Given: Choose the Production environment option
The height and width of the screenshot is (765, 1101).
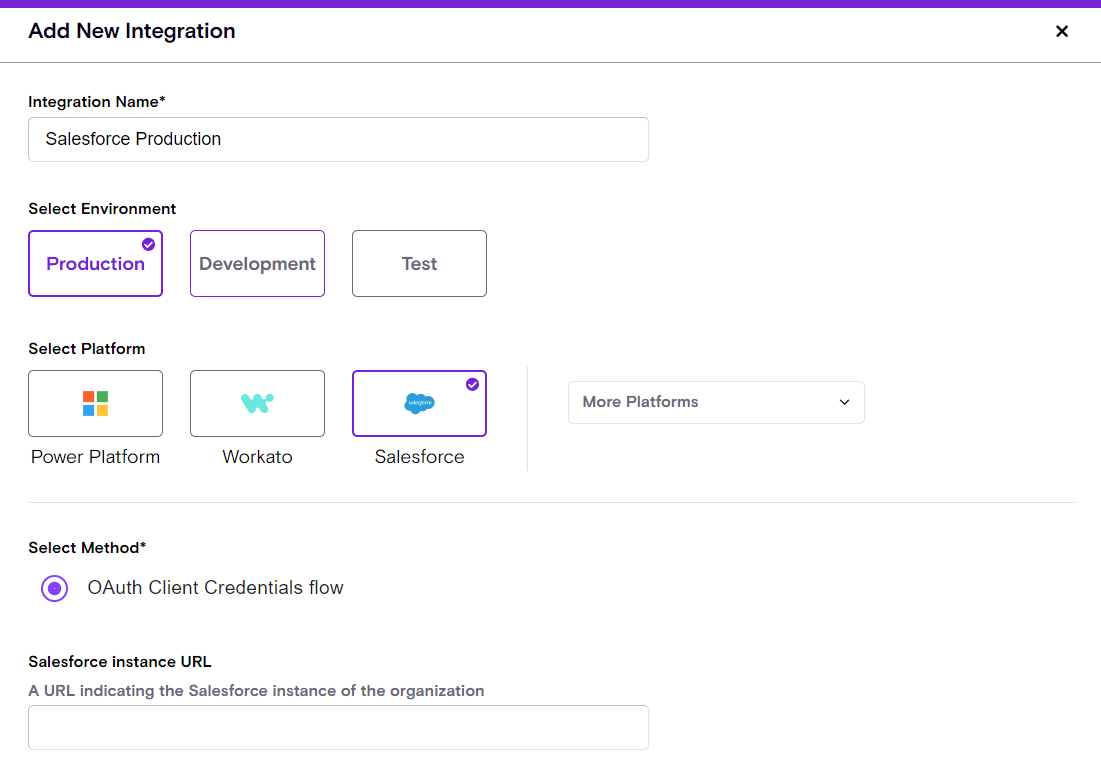Looking at the screenshot, I should (95, 264).
